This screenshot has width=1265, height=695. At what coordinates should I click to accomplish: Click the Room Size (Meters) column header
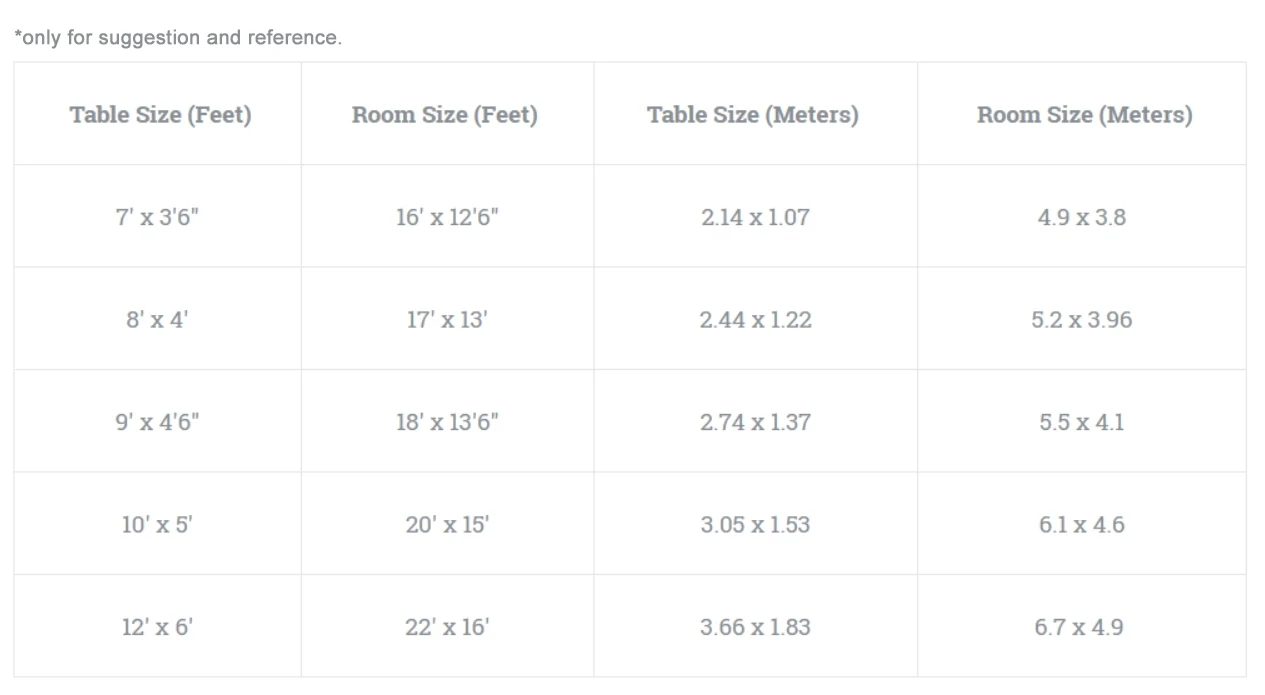1084,115
